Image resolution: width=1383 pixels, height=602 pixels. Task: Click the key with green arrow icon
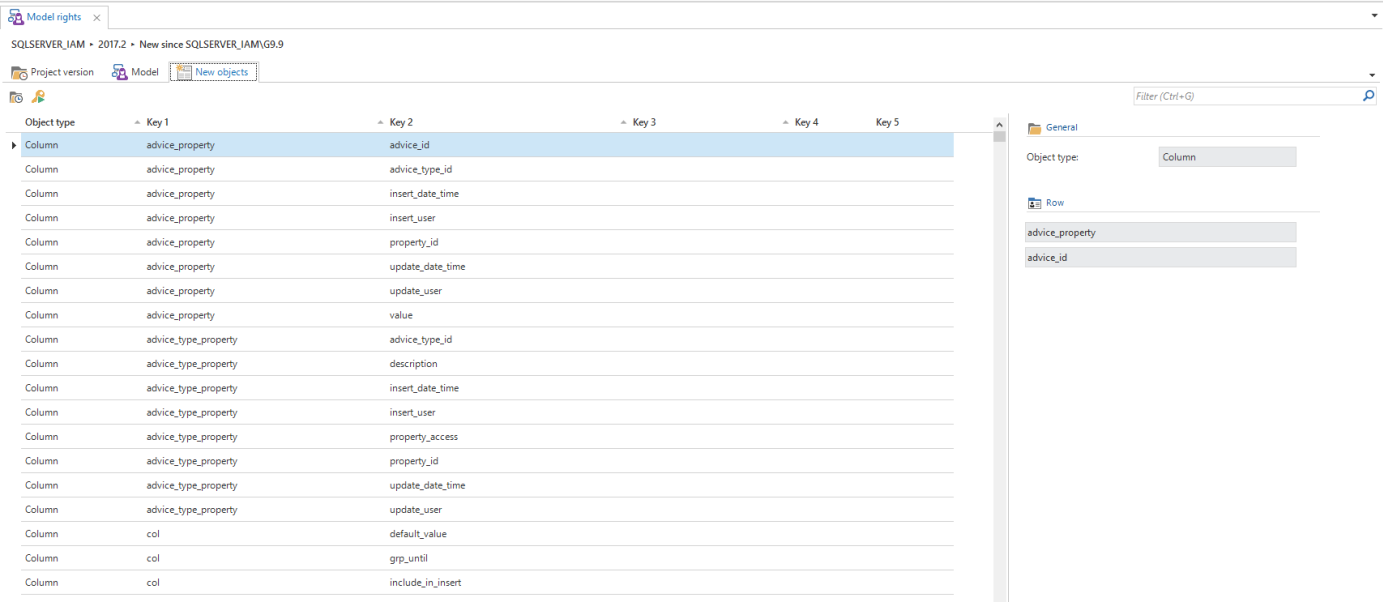tap(38, 97)
